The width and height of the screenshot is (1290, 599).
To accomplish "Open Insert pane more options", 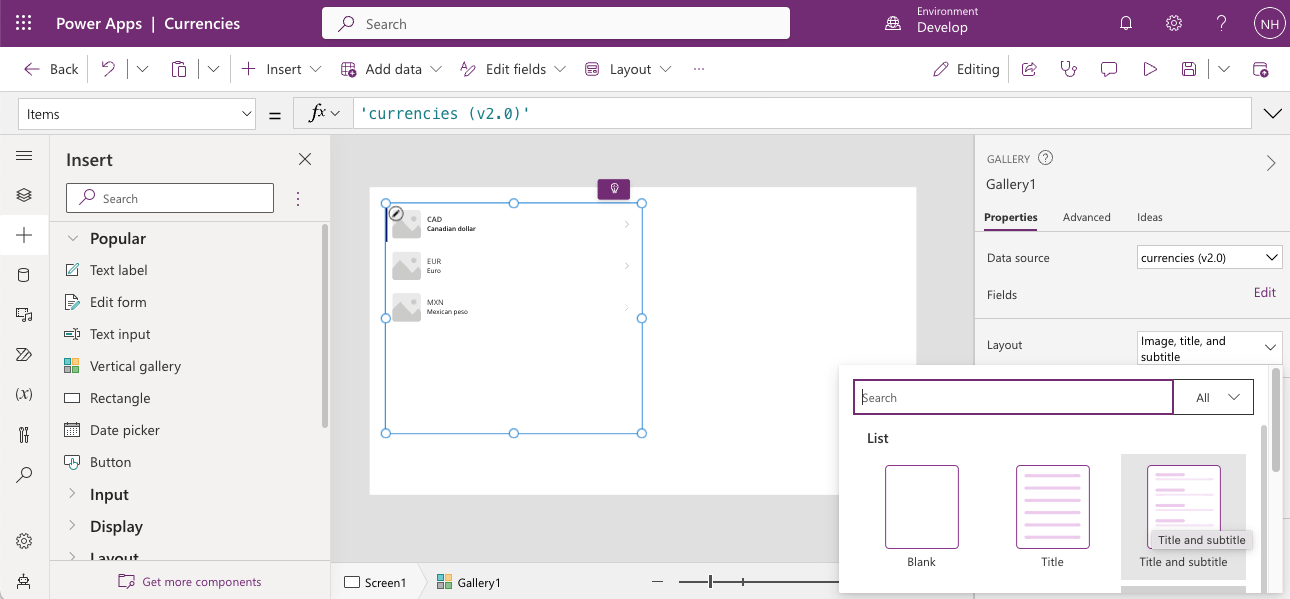I will click(297, 198).
